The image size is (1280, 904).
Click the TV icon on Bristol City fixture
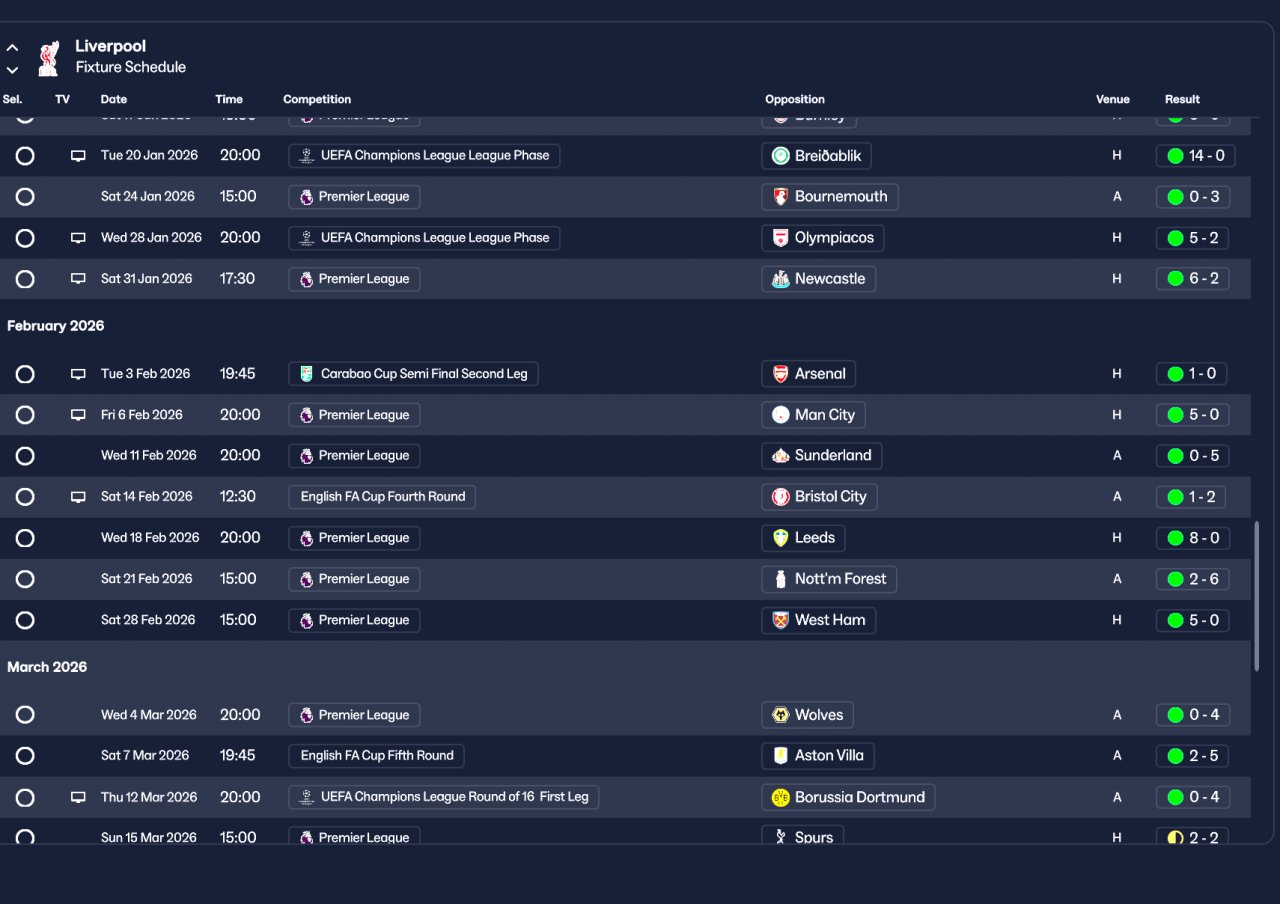78,497
